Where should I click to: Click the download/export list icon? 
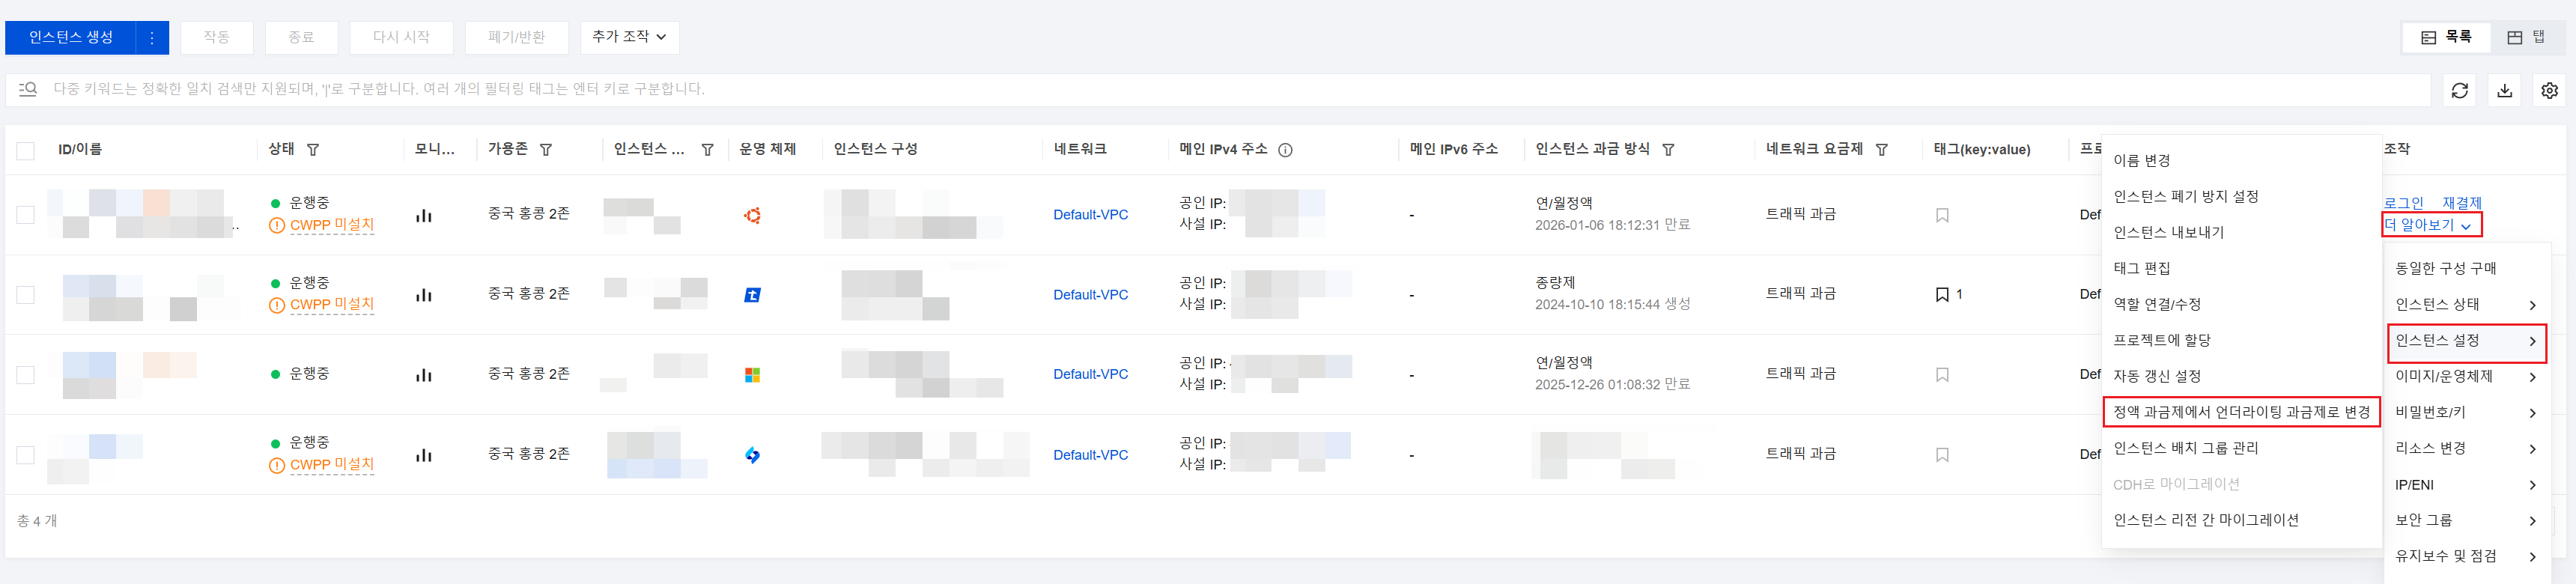tap(2504, 90)
